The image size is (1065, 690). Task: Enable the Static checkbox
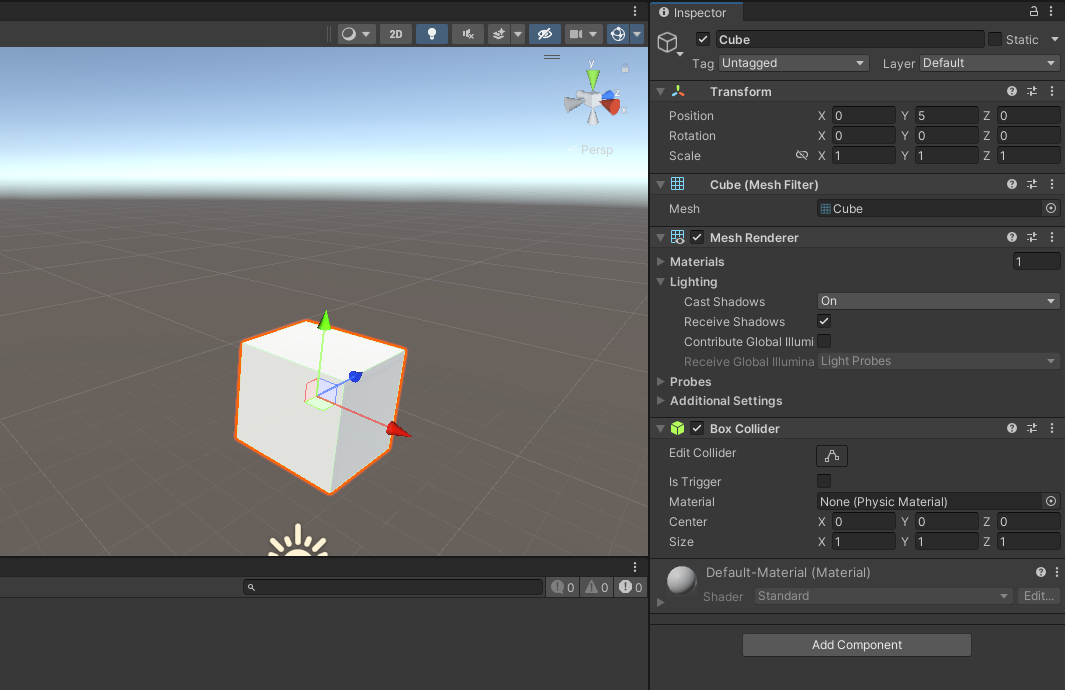click(995, 39)
